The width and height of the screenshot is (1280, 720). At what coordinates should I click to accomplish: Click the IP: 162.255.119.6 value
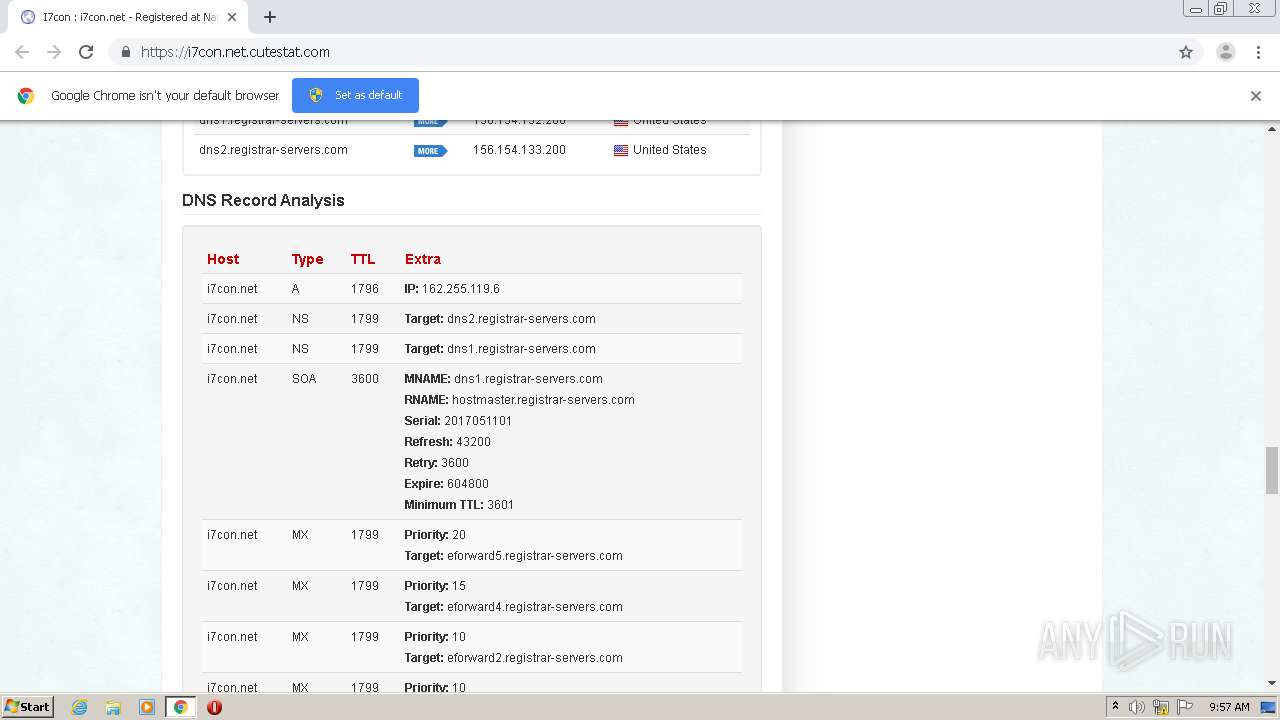pos(451,289)
